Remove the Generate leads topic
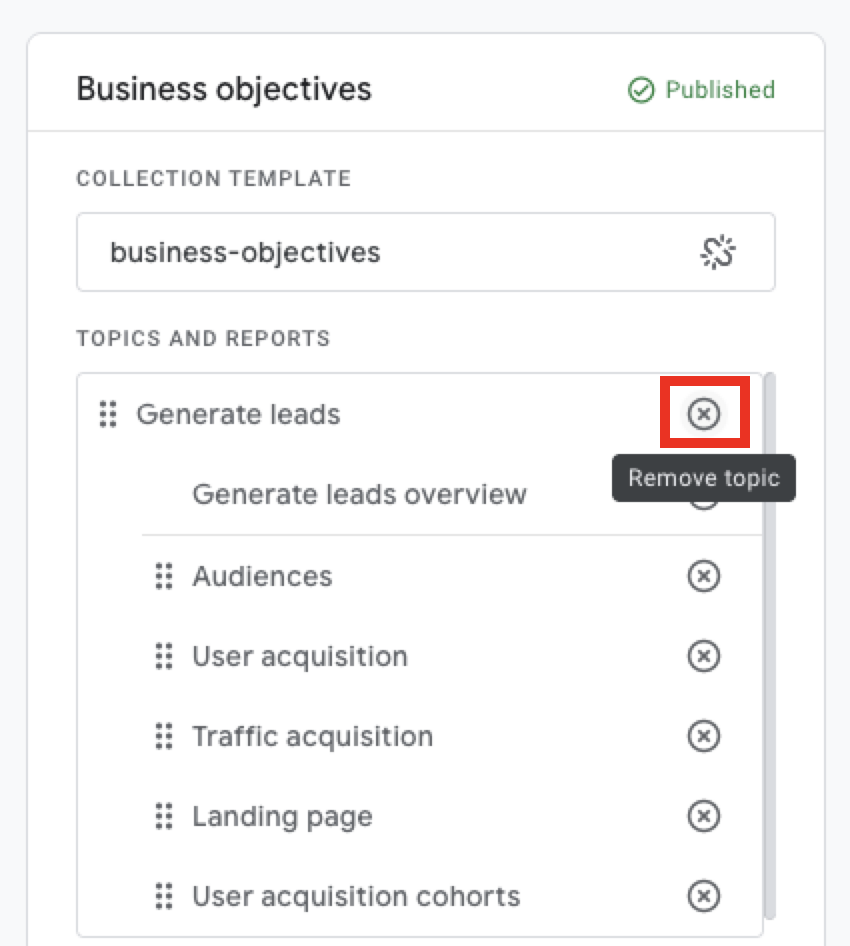The width and height of the screenshot is (850, 946). coord(703,414)
